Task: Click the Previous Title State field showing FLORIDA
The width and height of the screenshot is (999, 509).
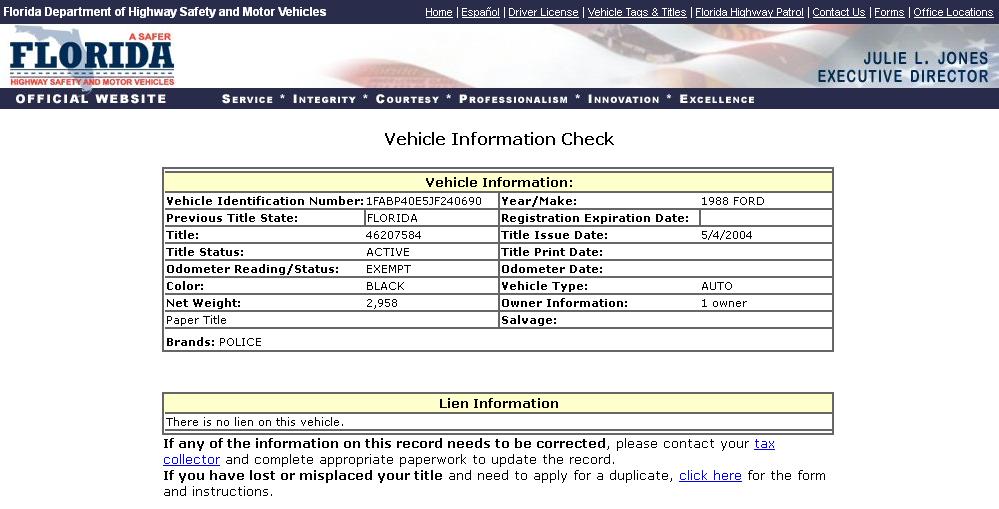Action: [x=430, y=218]
